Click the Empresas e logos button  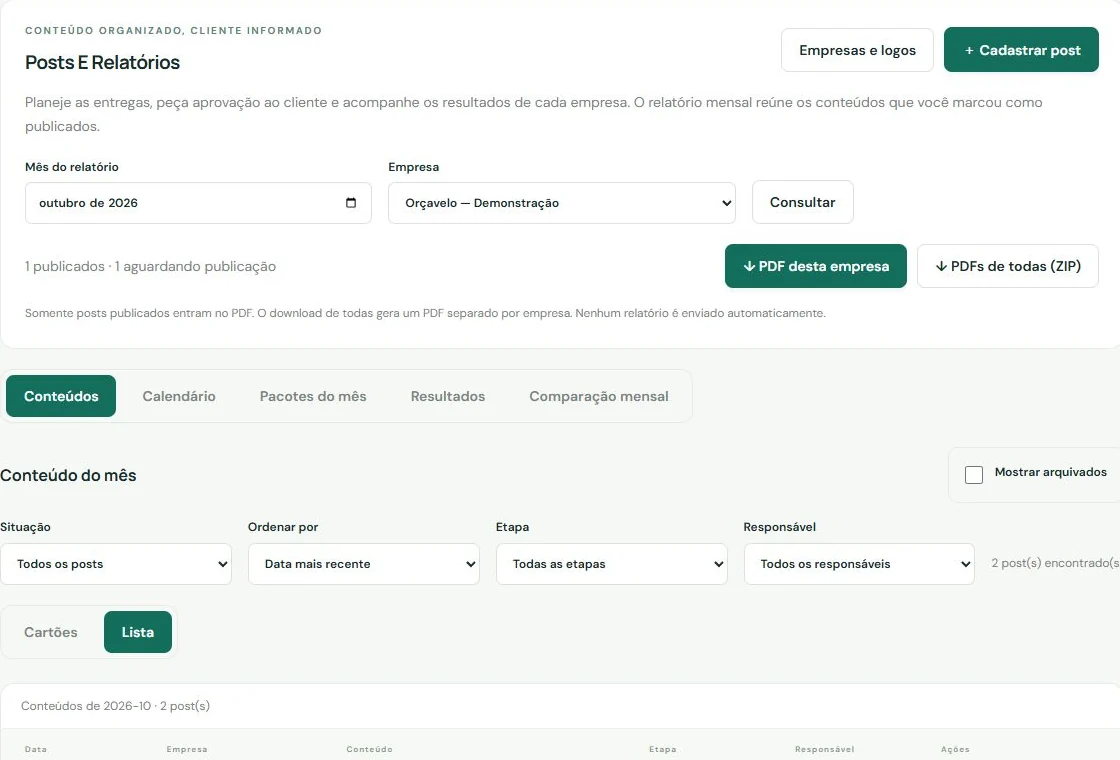pyautogui.click(x=857, y=50)
